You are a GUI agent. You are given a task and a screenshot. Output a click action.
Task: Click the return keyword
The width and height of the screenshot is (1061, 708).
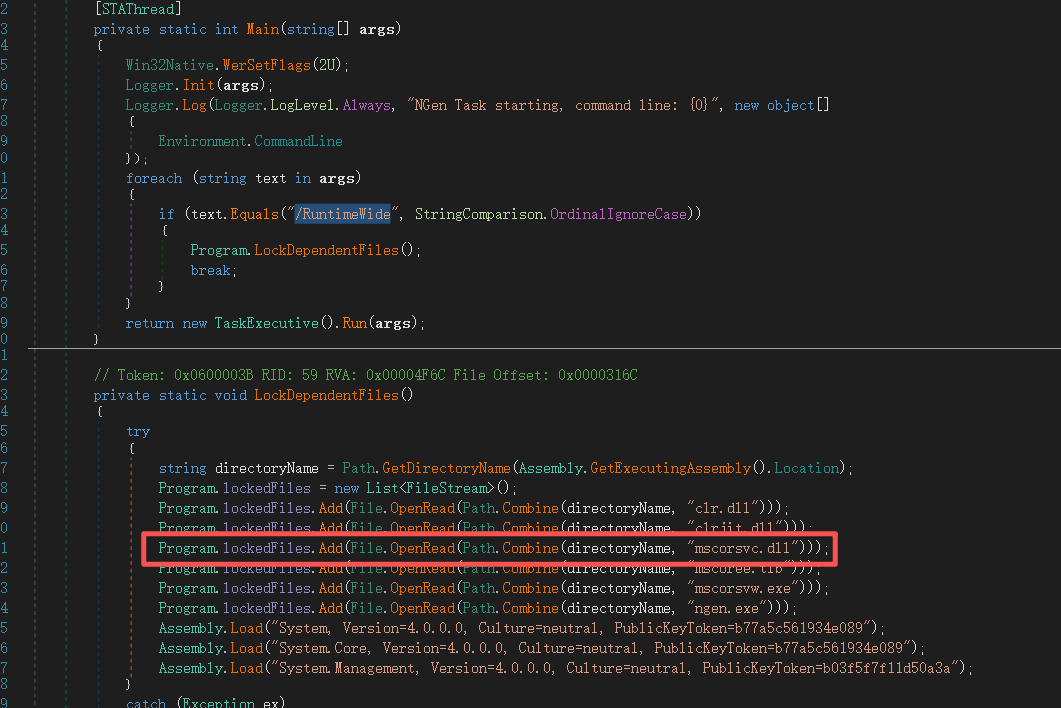coord(150,324)
